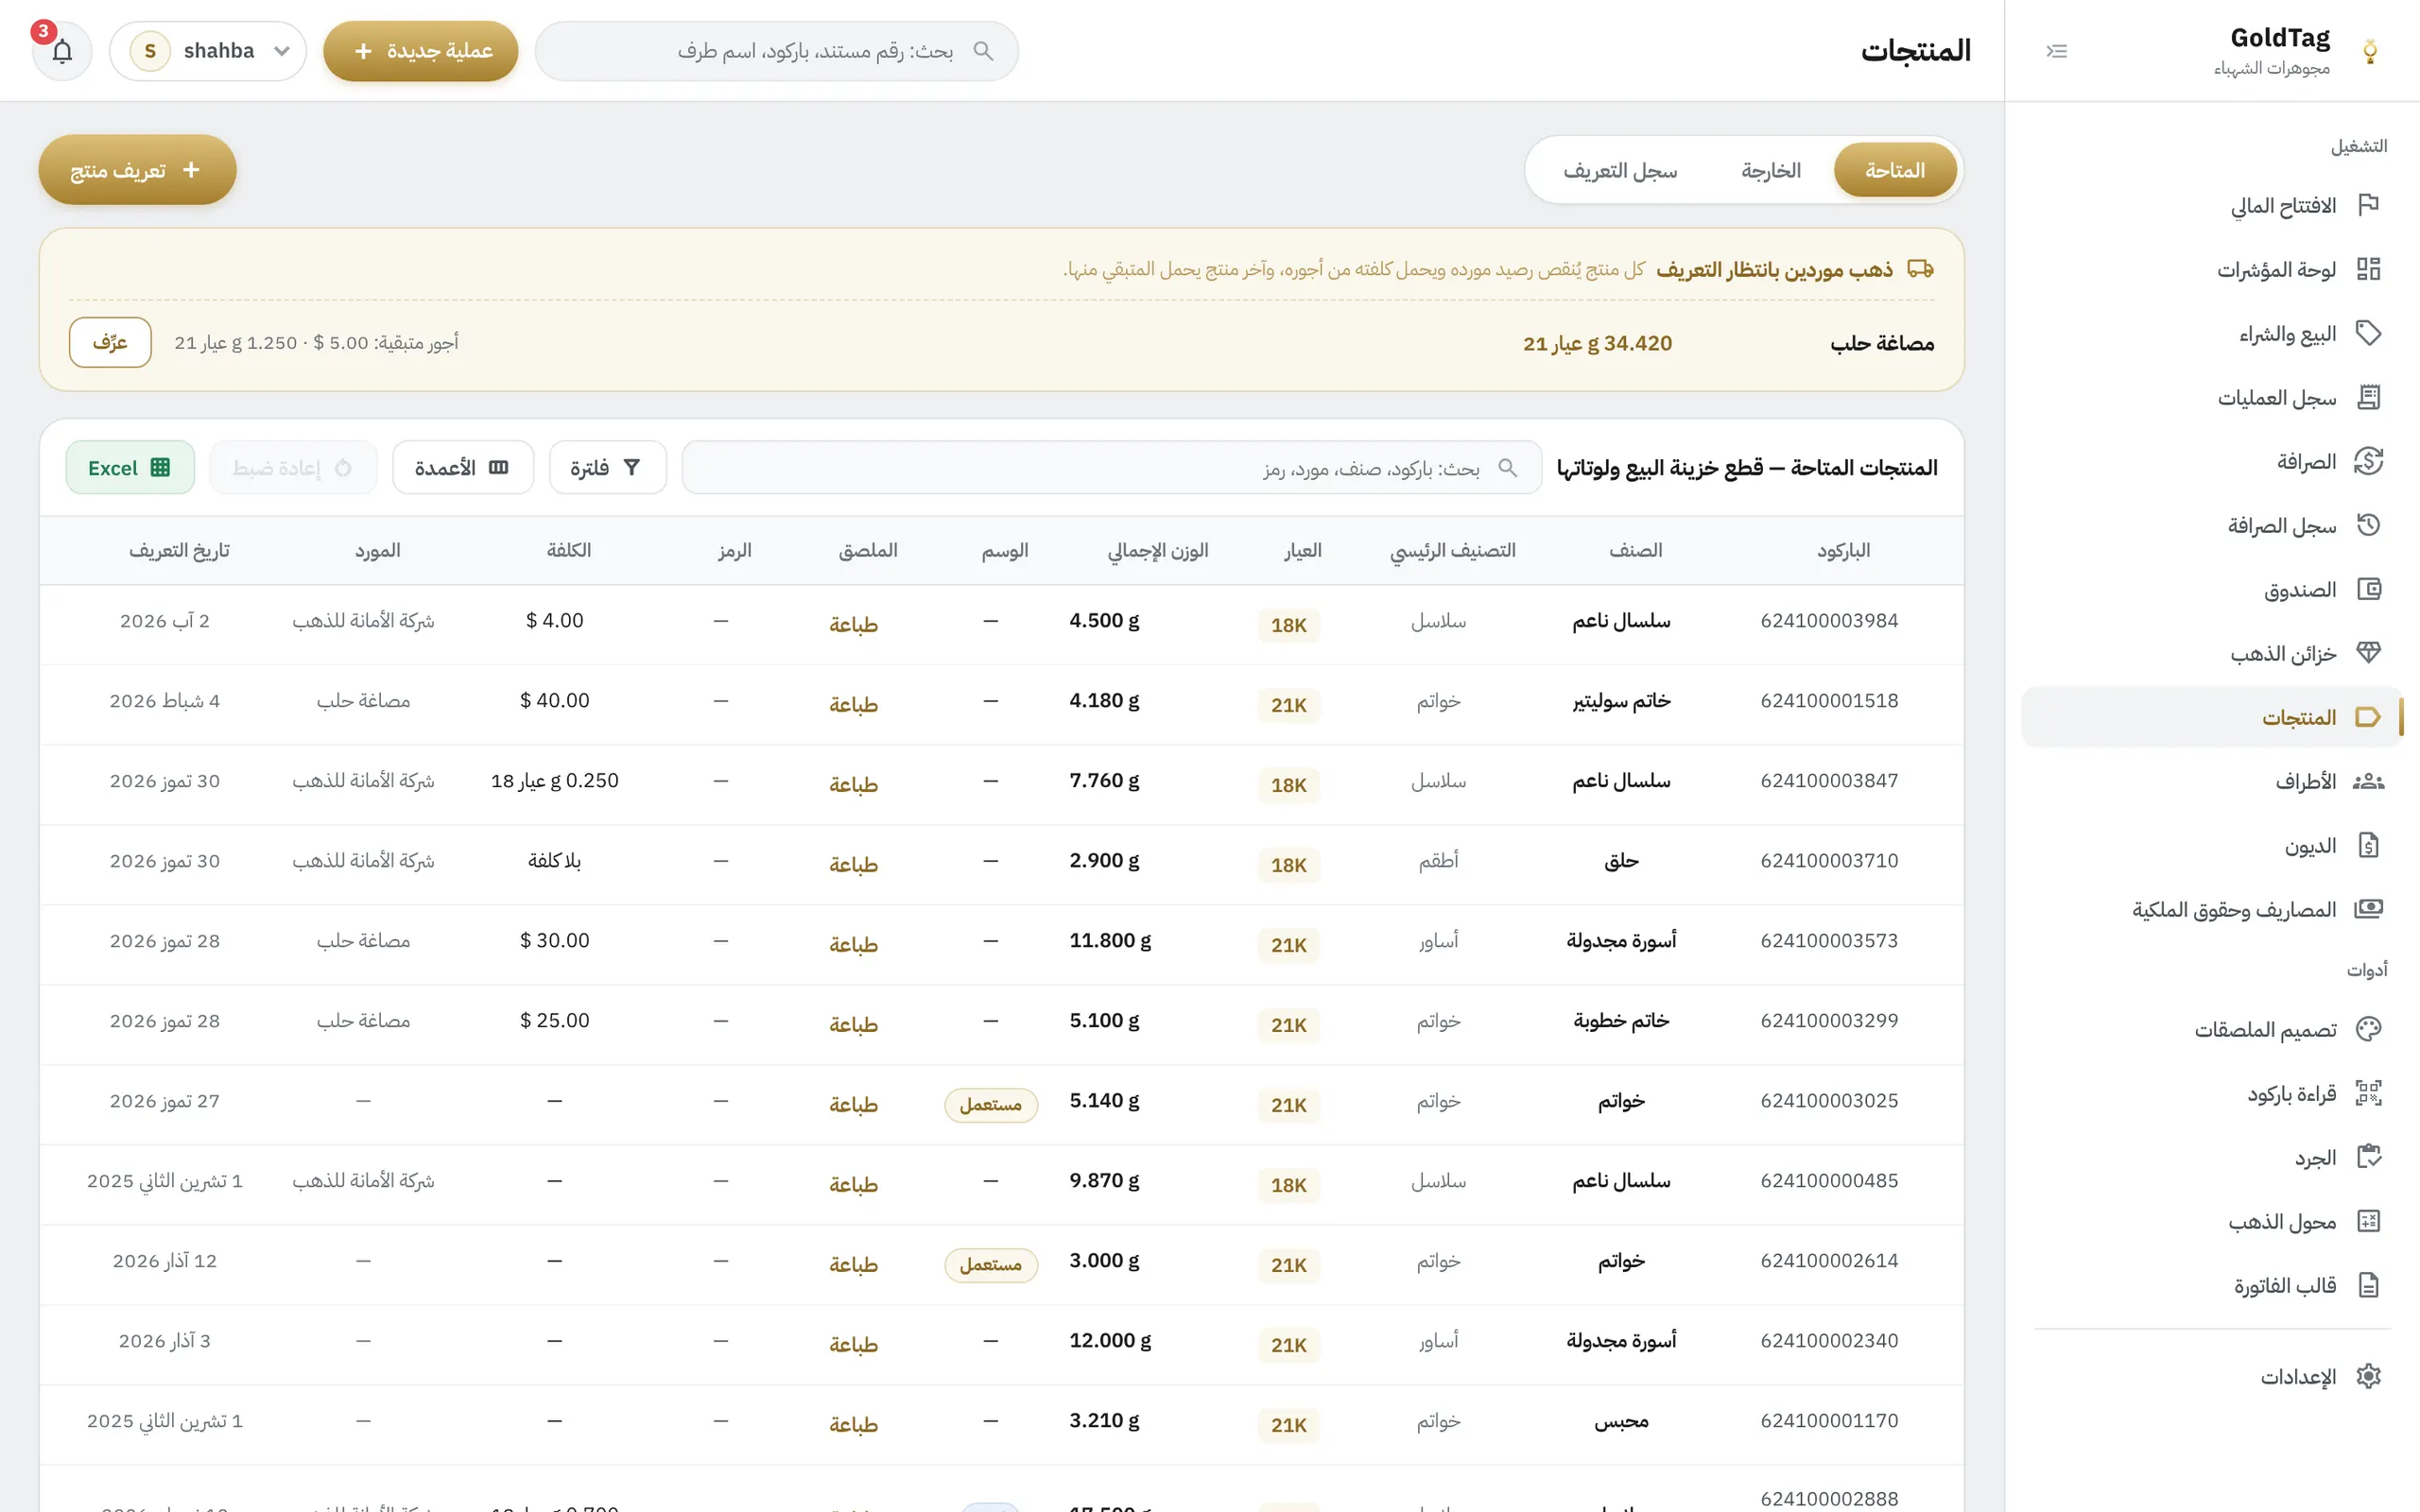2420x1512 pixels.
Task: Print label طباعة for خاتم سوليتير row
Action: pyautogui.click(x=853, y=704)
